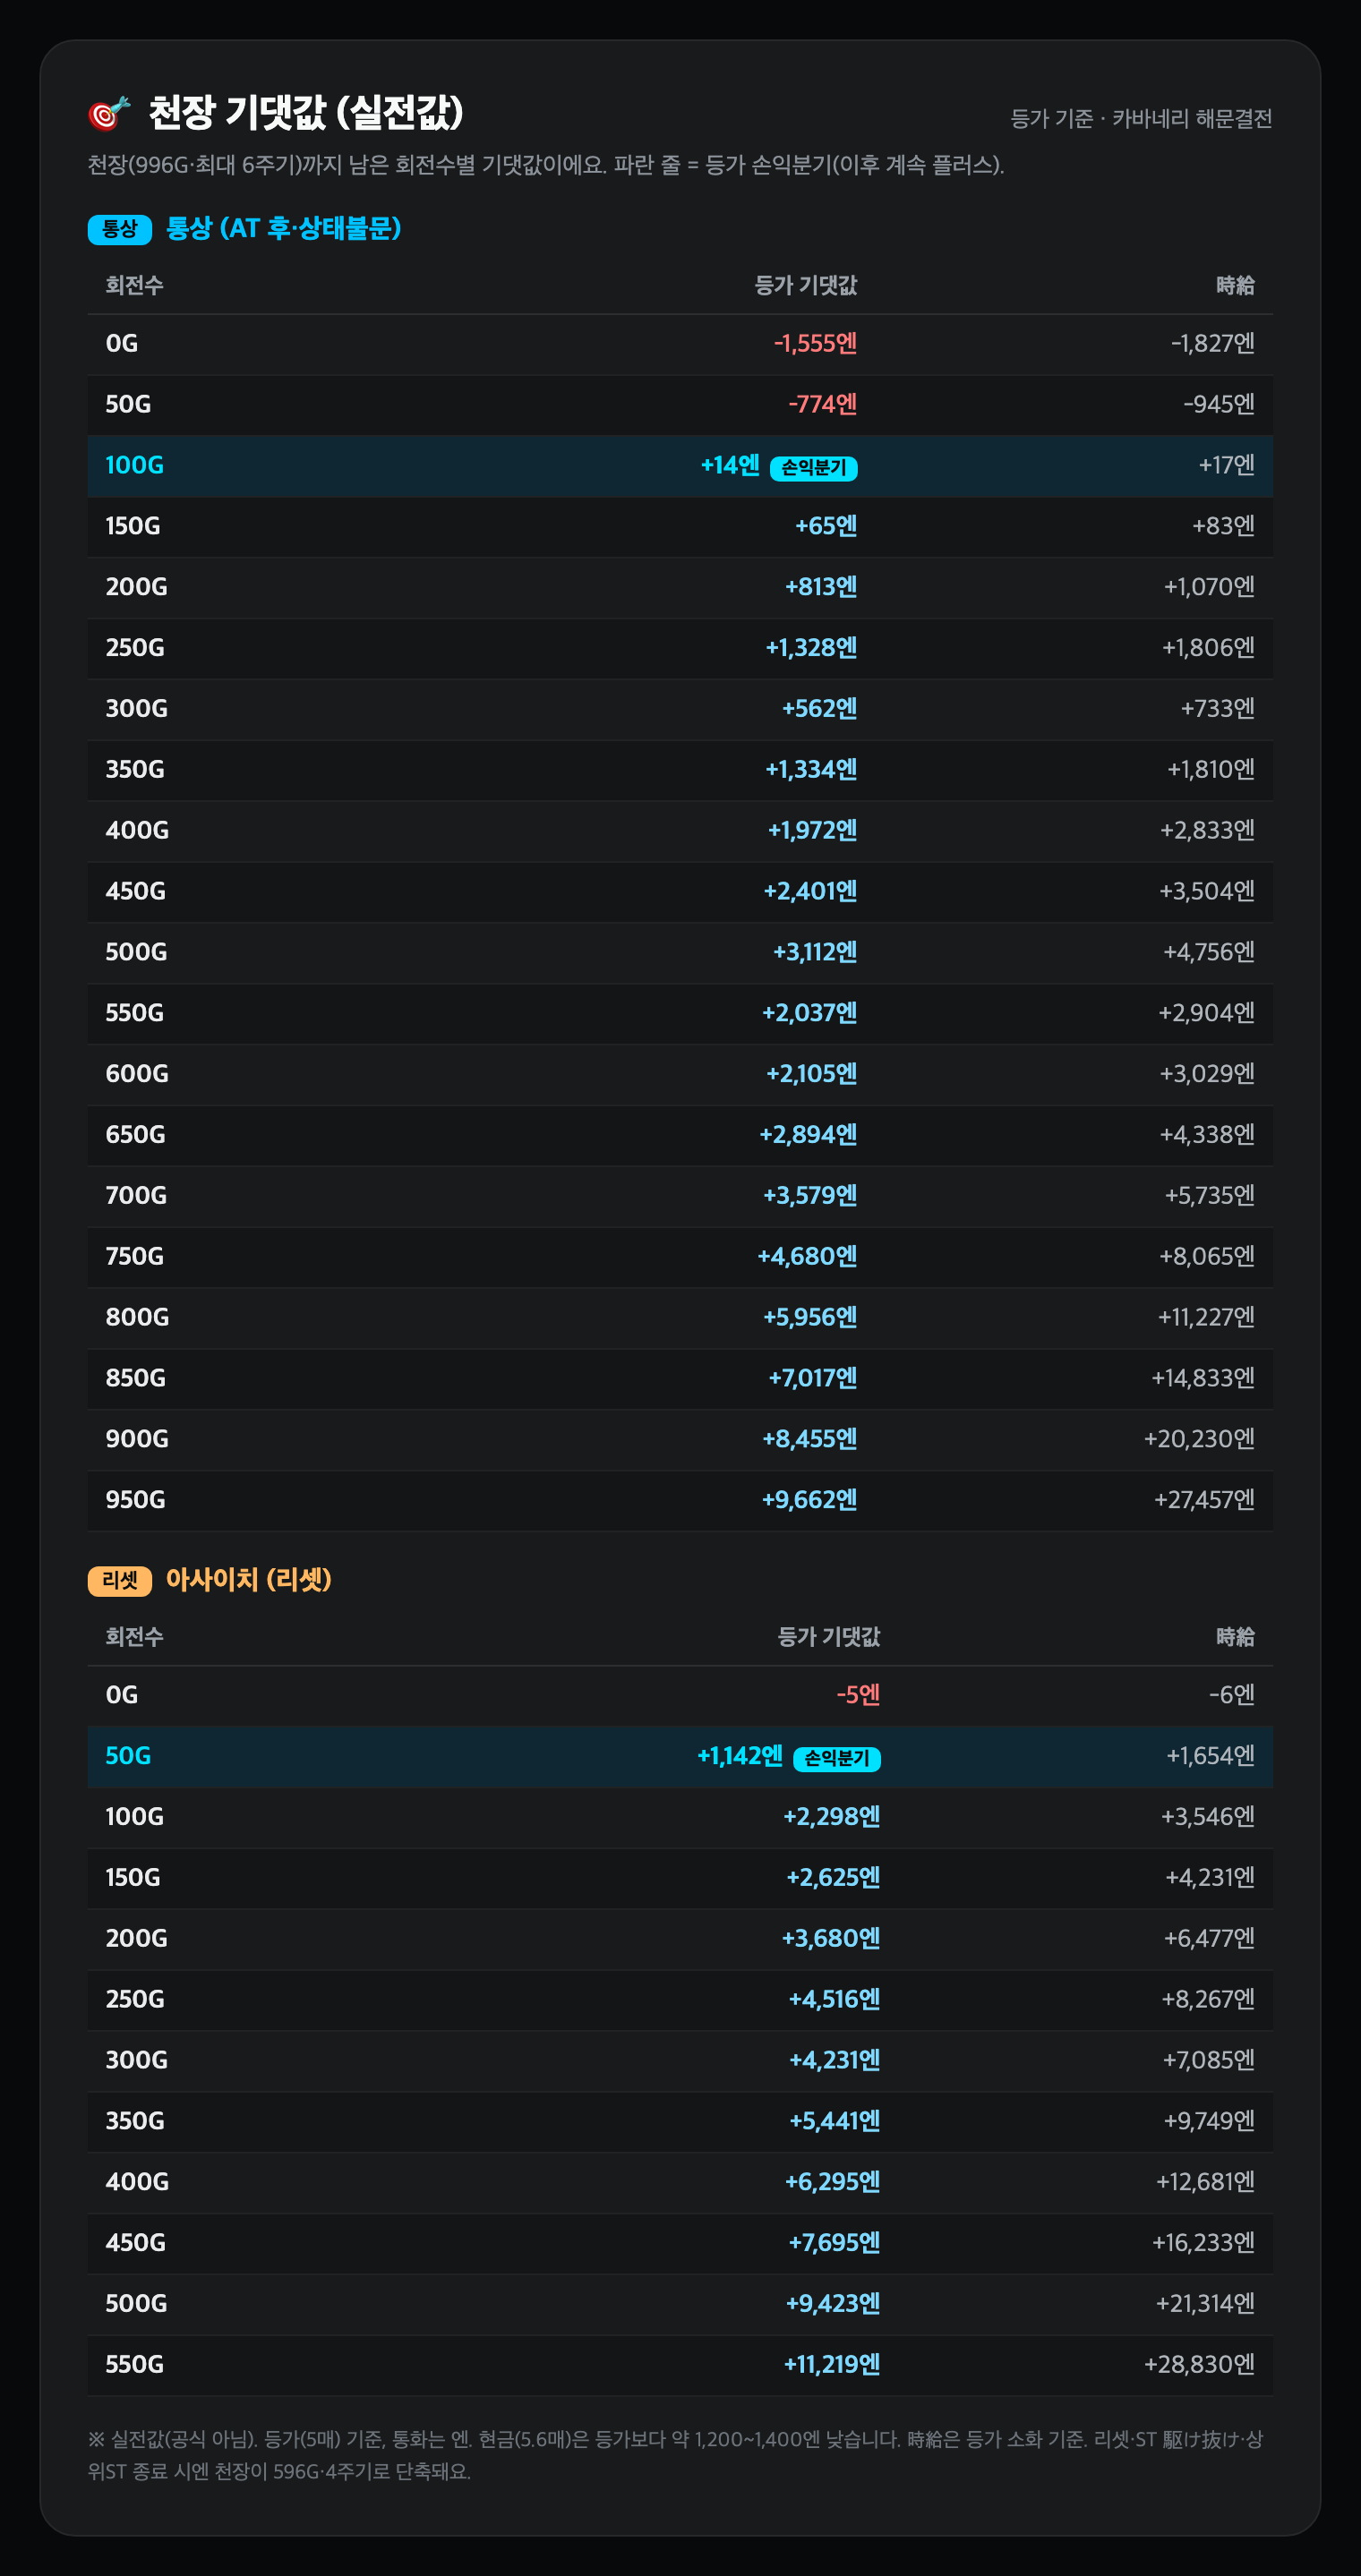1361x2576 pixels.
Task: Click the value +9,662엔
Action: pyautogui.click(x=810, y=1501)
